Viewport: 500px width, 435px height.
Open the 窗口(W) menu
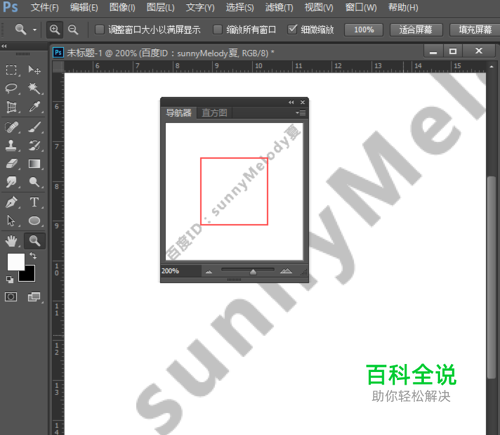coord(361,8)
